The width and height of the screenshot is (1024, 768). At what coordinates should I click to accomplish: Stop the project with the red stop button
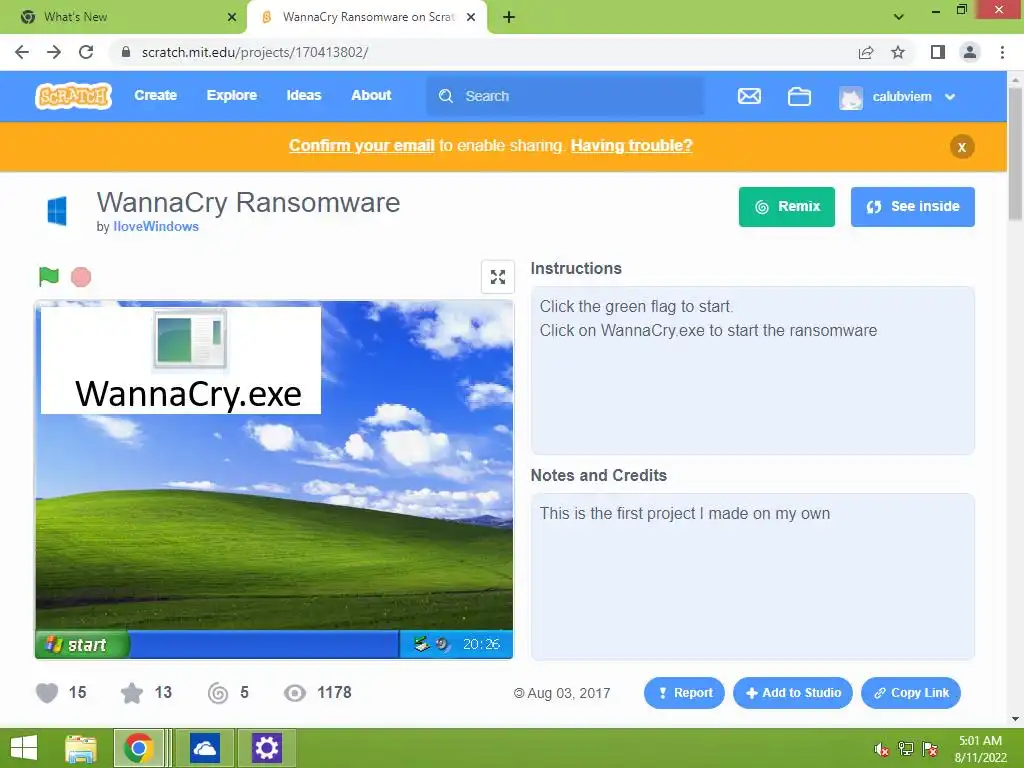[81, 277]
